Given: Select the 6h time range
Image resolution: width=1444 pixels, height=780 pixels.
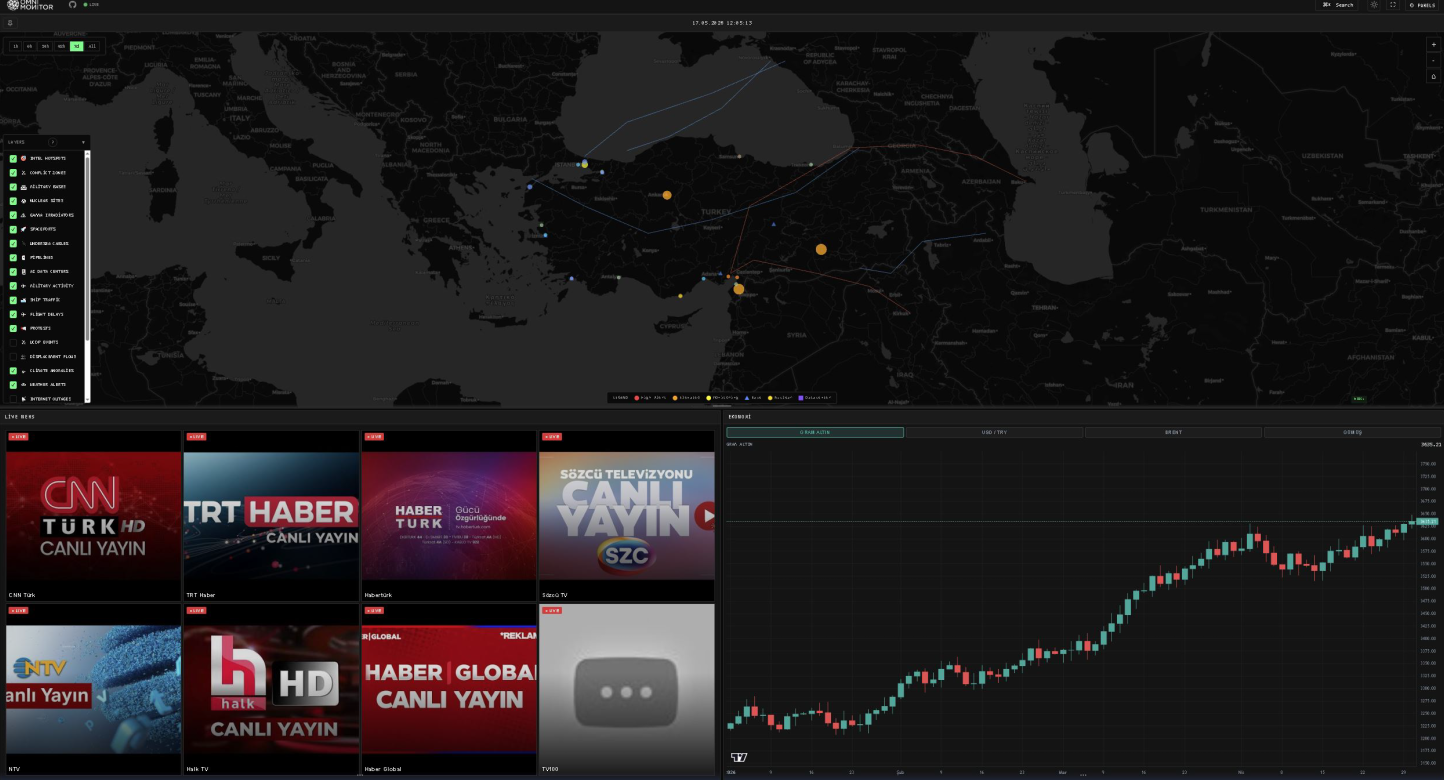Looking at the screenshot, I should pyautogui.click(x=30, y=46).
